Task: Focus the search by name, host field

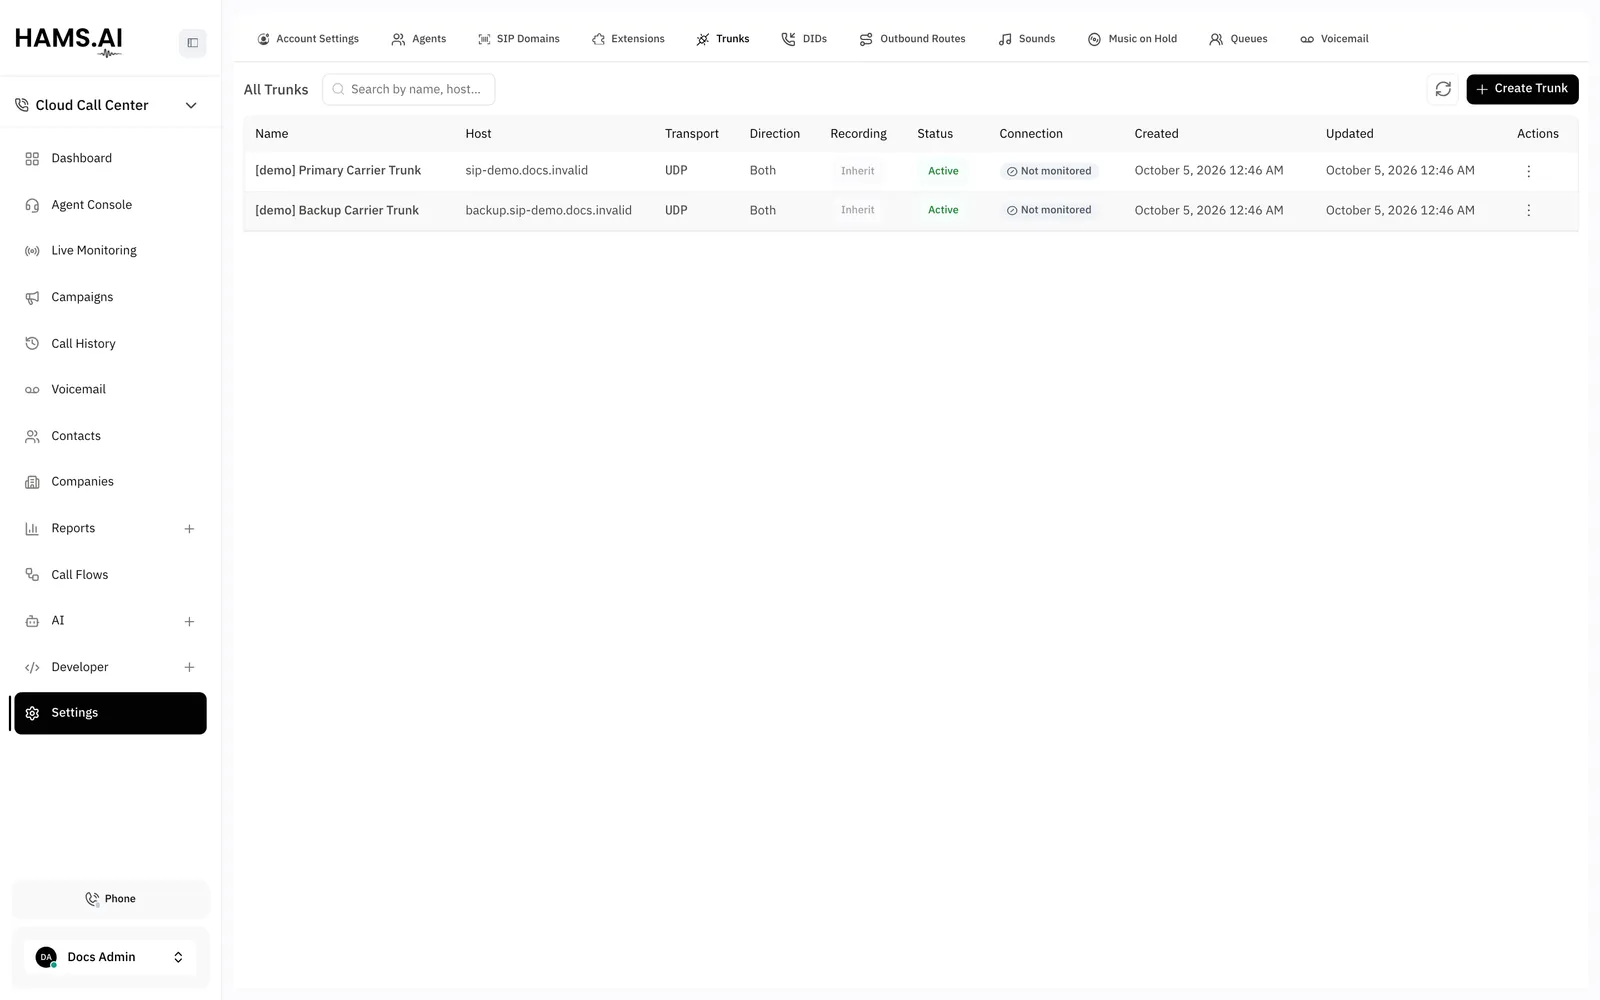Action: point(409,89)
